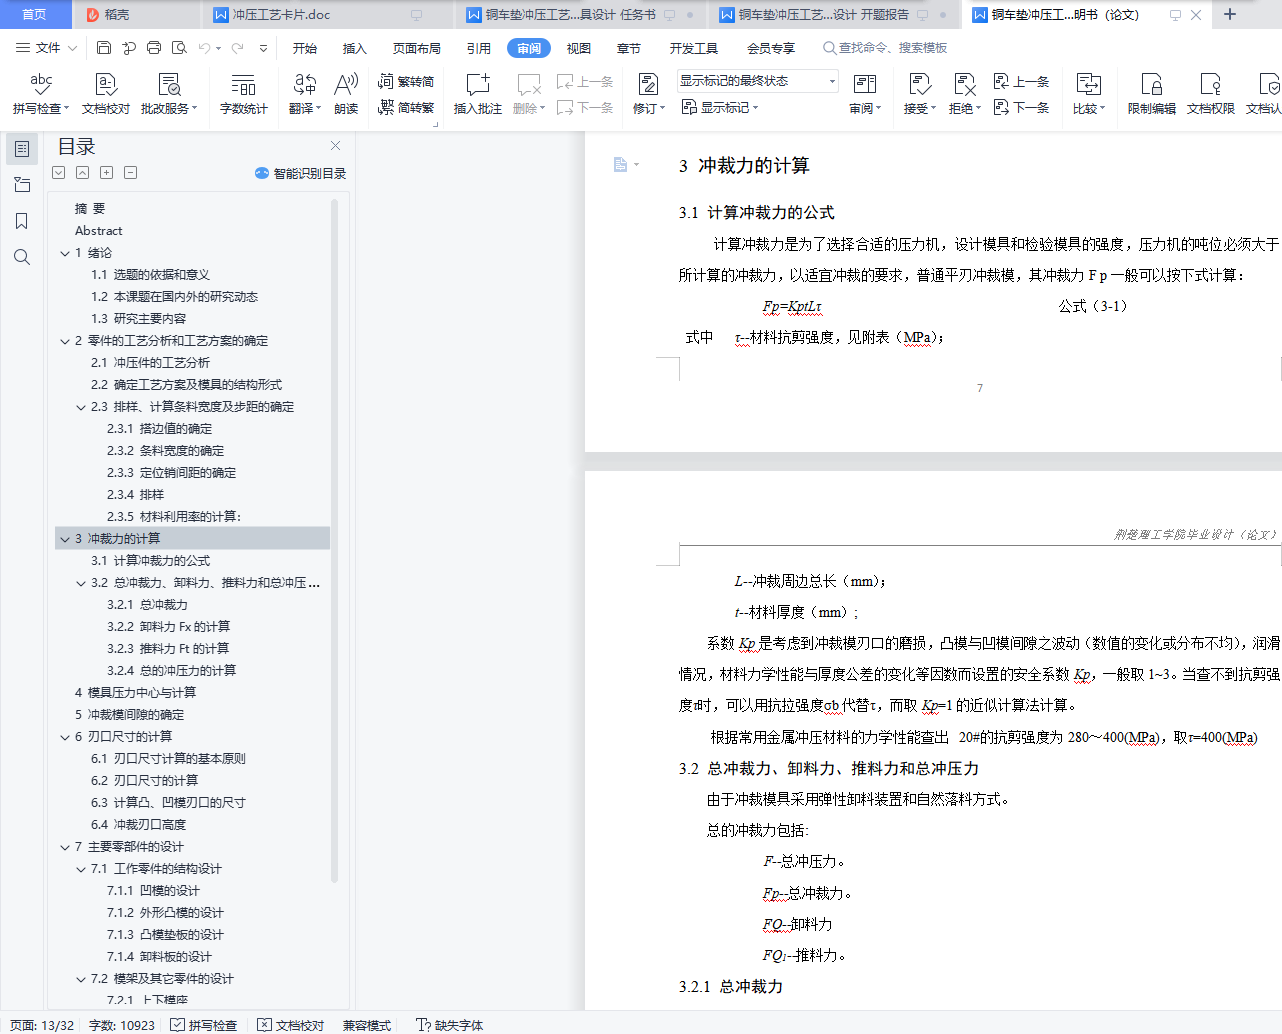Collapse the 2.3 排样 tree node
This screenshot has width=1282, height=1034.
click(x=81, y=407)
